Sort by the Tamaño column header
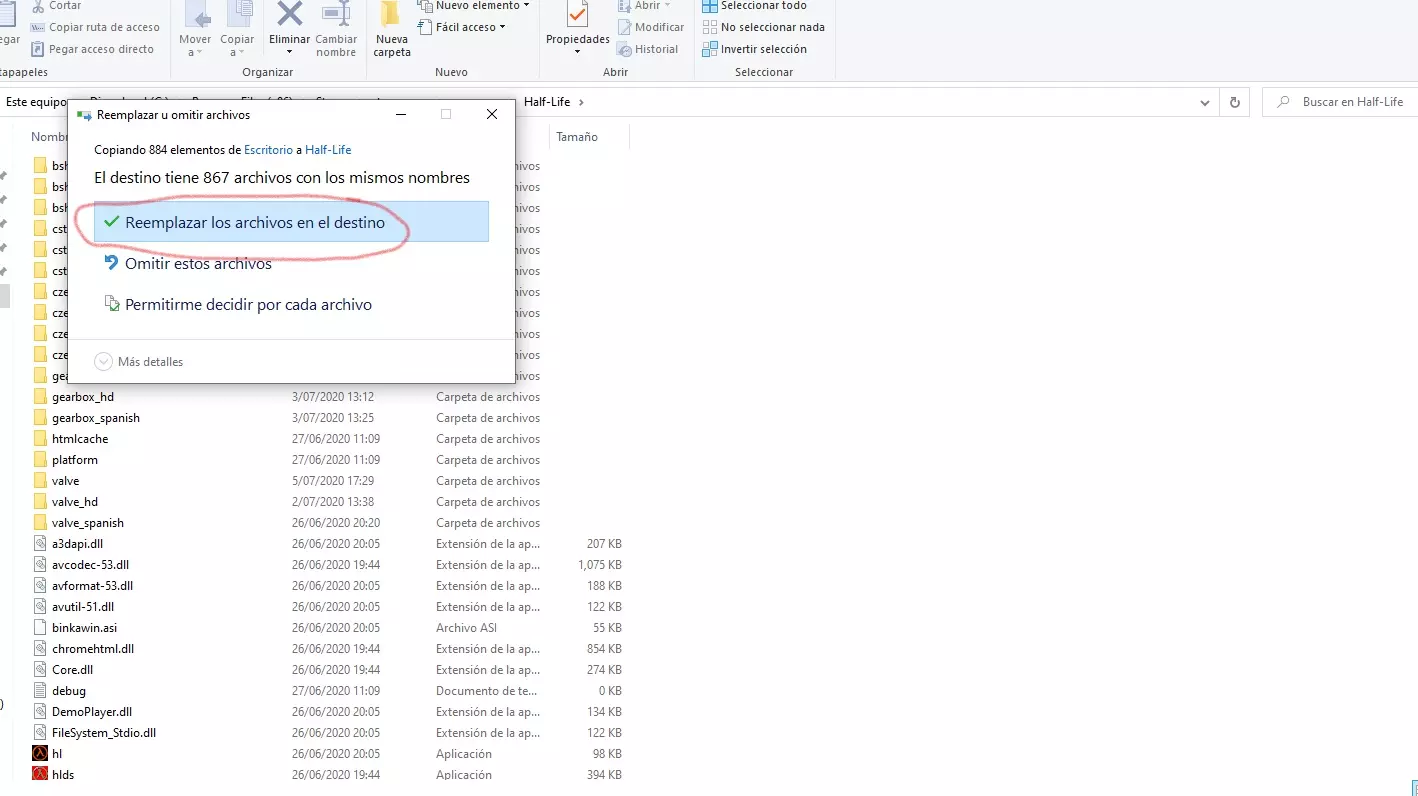 577,137
